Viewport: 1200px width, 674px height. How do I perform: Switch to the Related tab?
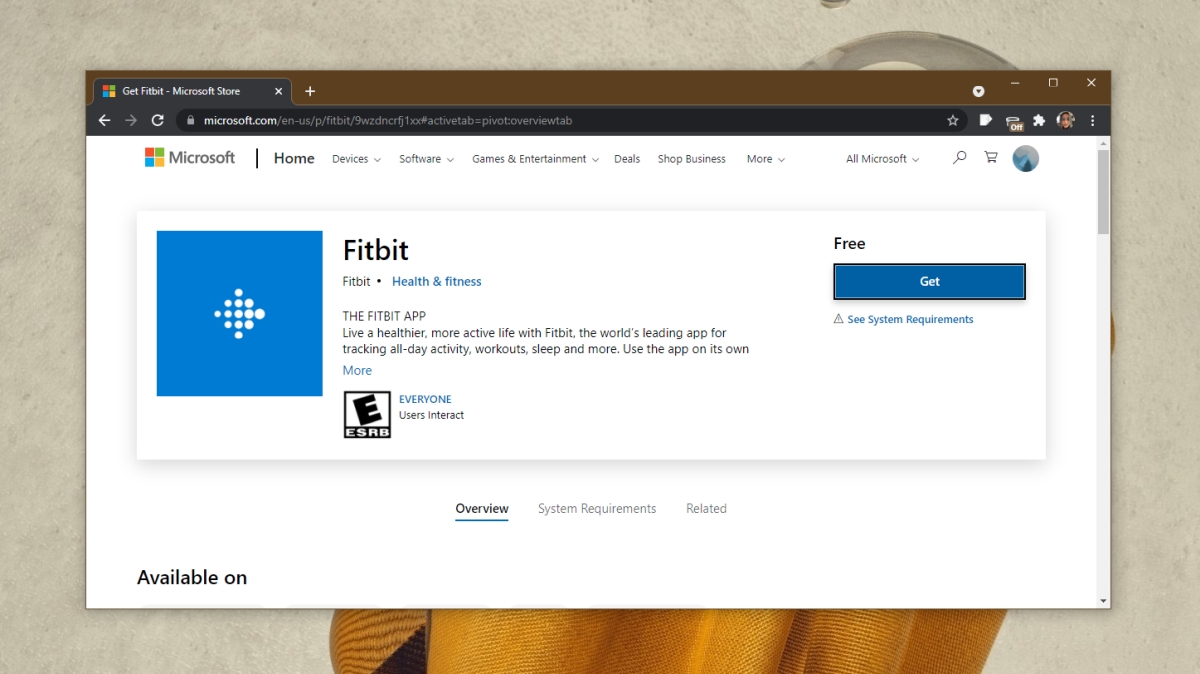click(706, 509)
